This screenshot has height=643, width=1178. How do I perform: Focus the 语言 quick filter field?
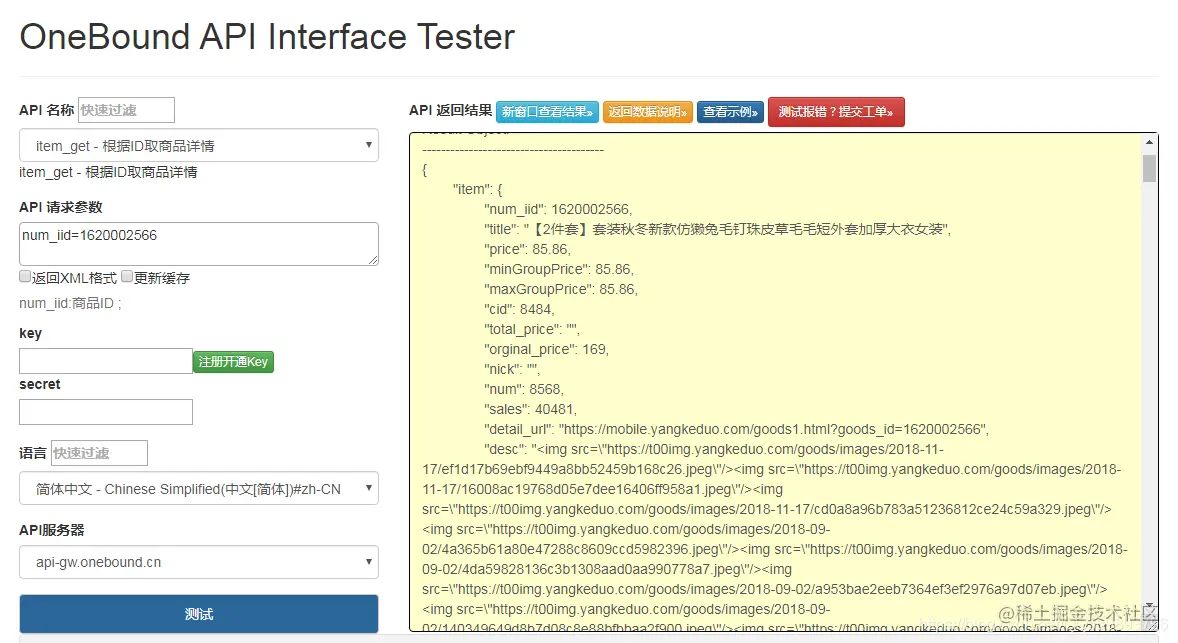(x=99, y=453)
